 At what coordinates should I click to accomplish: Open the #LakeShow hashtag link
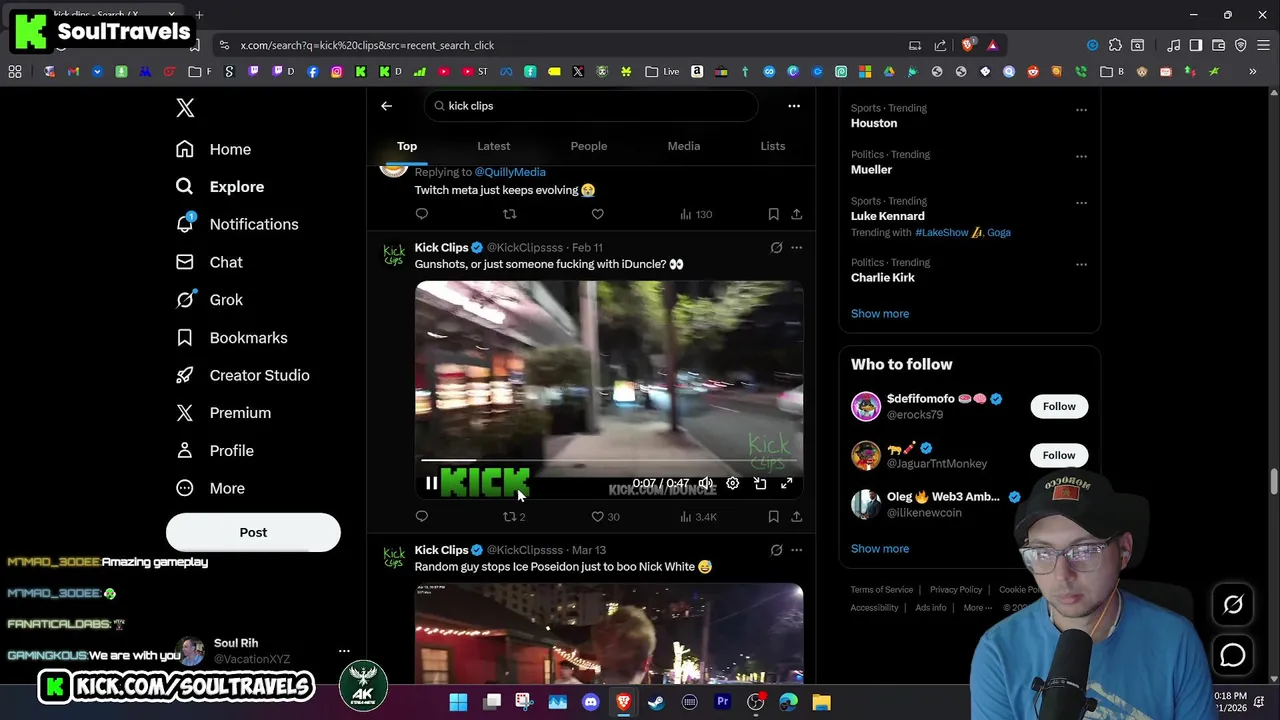coord(942,232)
